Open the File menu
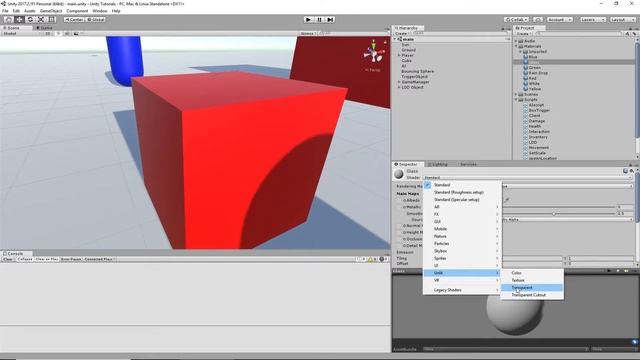This screenshot has height=360, width=640. point(5,11)
